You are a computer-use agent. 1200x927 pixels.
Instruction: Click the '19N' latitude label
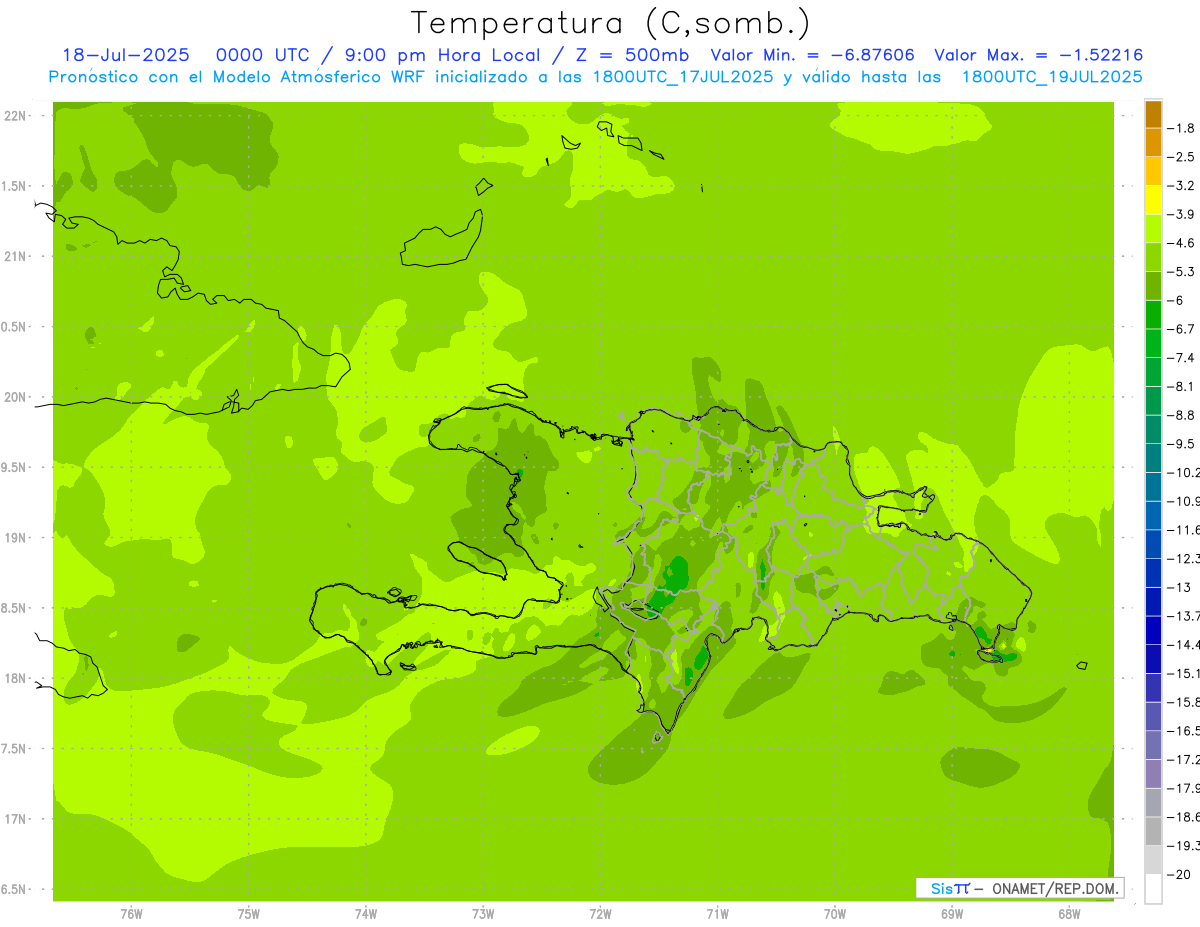click(15, 538)
